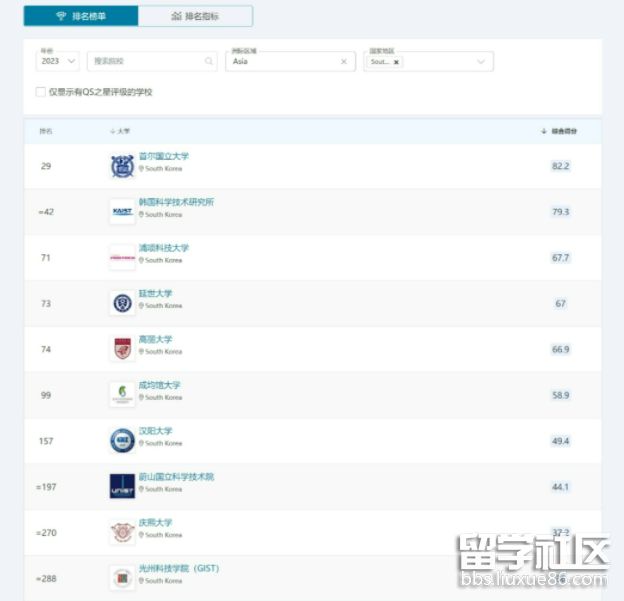This screenshot has width=624, height=601.
Task: Click the magnifier icon in search box
Action: point(209,61)
